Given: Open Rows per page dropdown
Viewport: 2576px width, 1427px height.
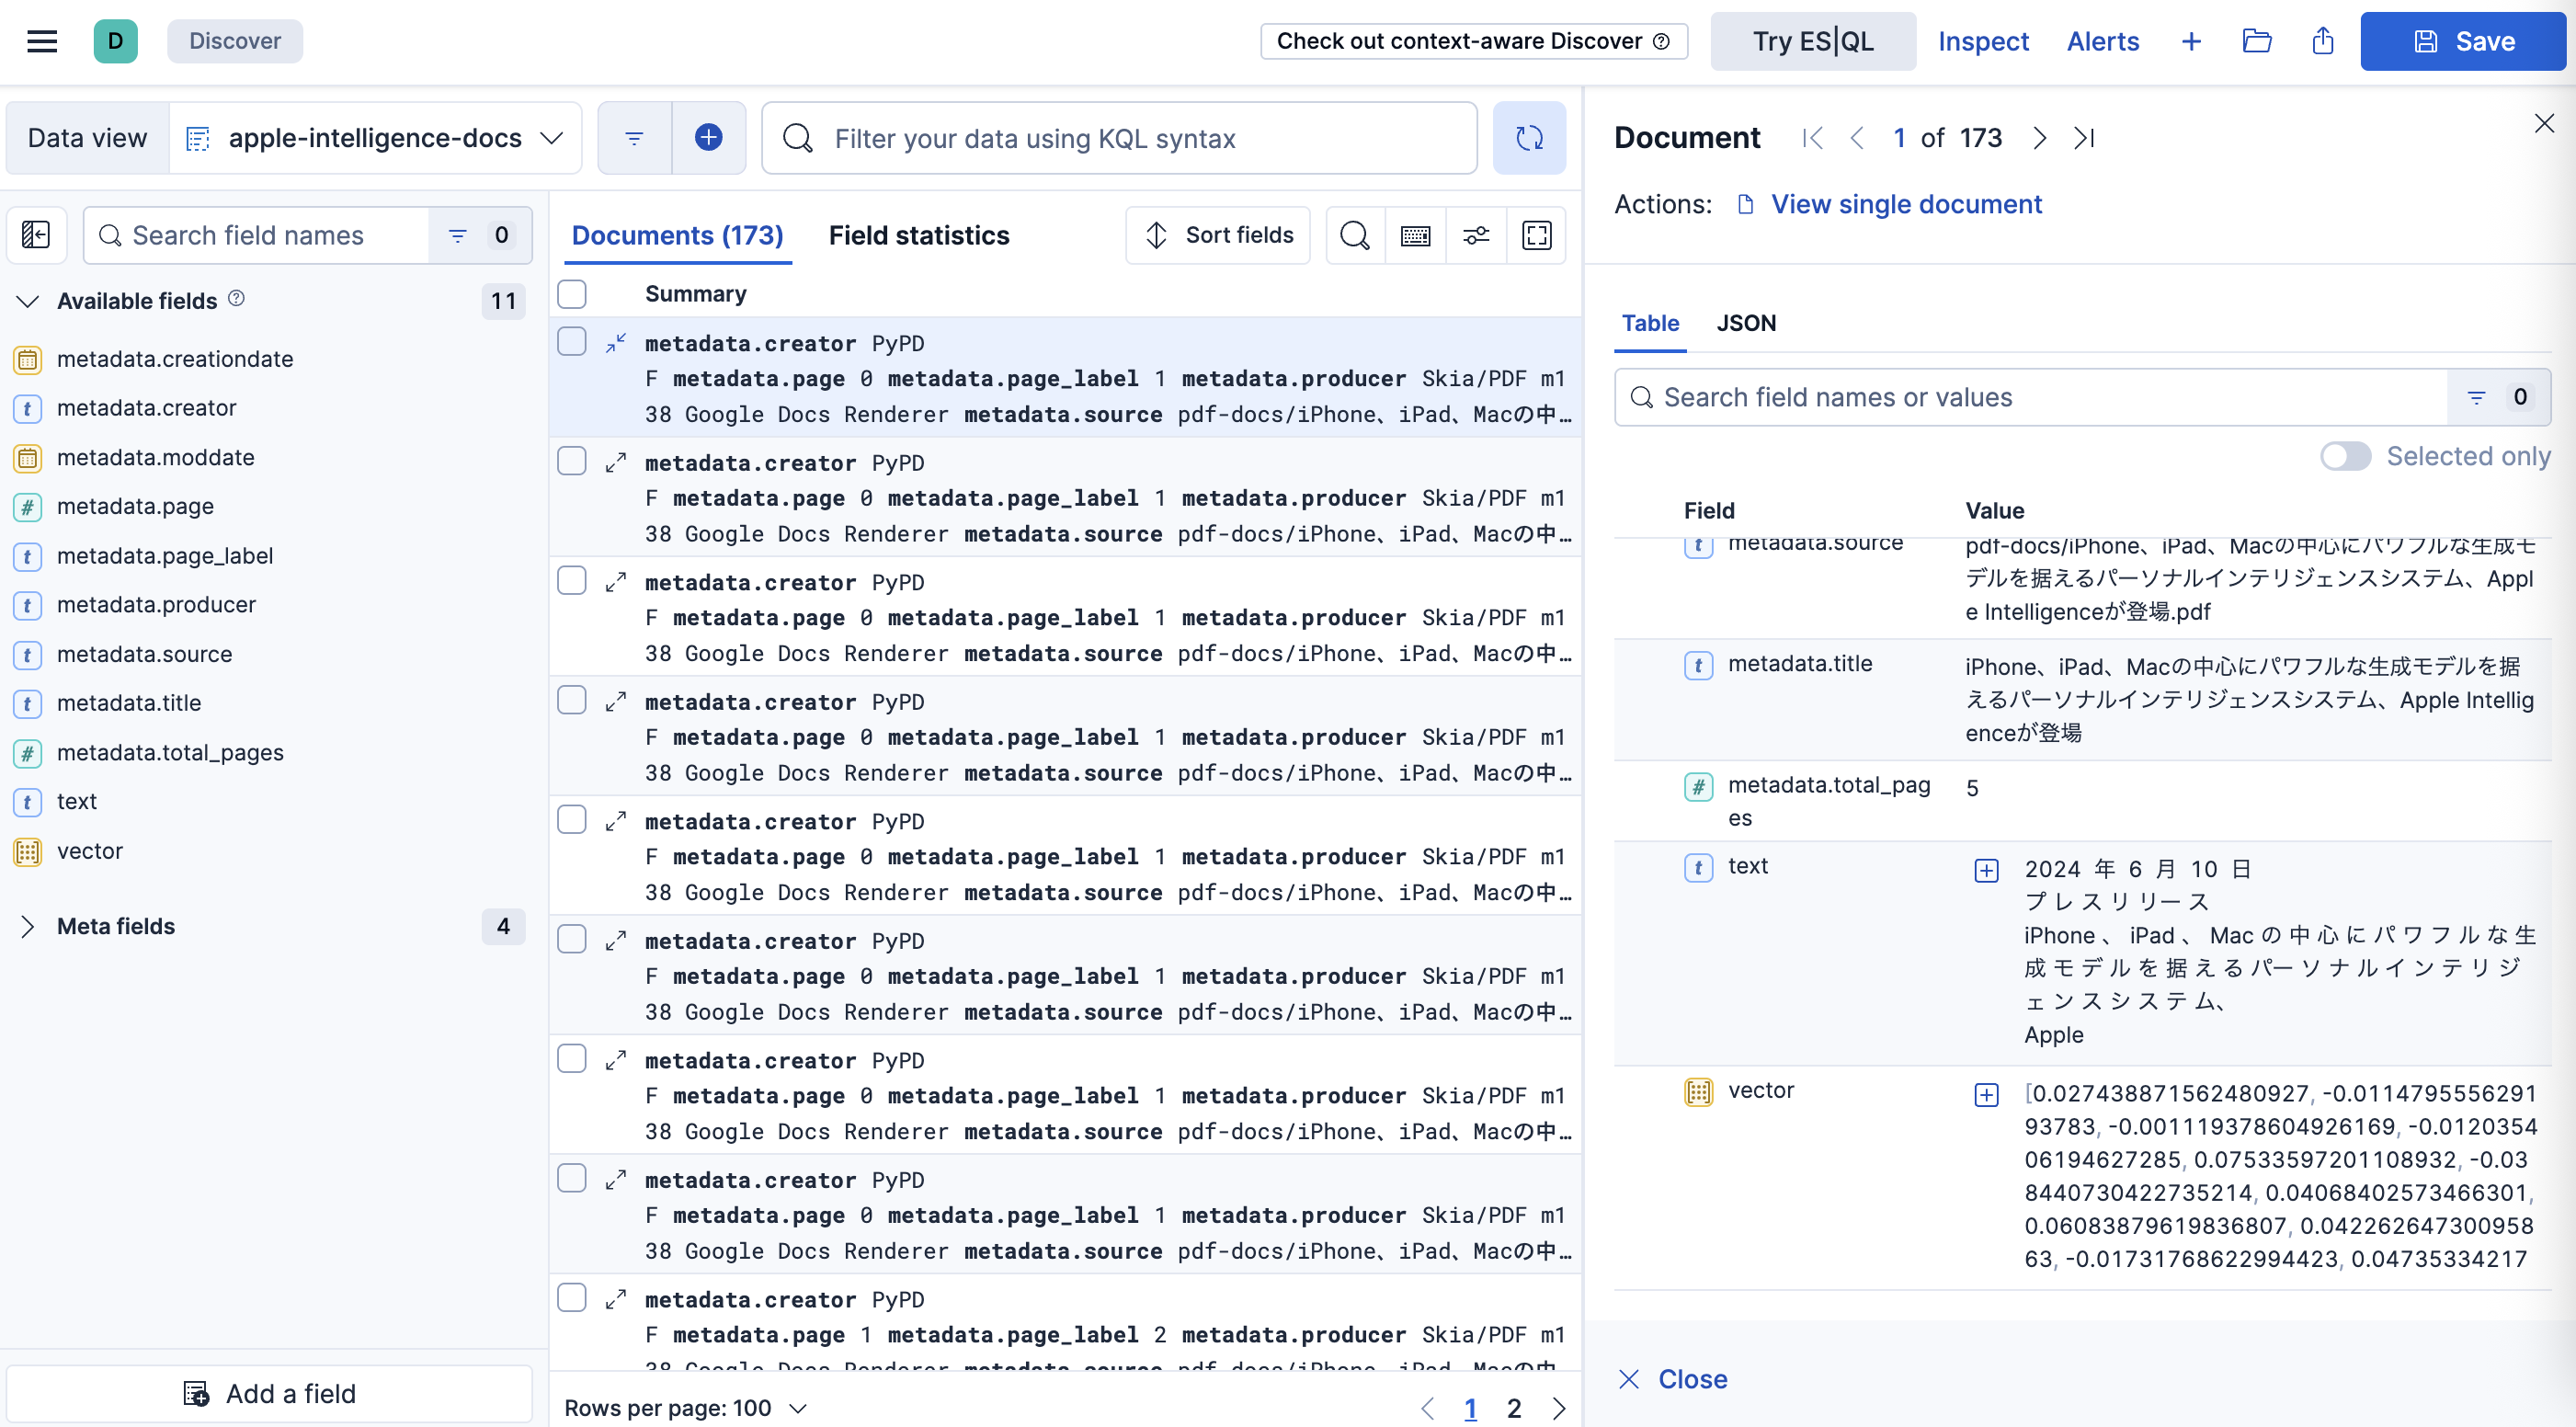Looking at the screenshot, I should tap(686, 1407).
